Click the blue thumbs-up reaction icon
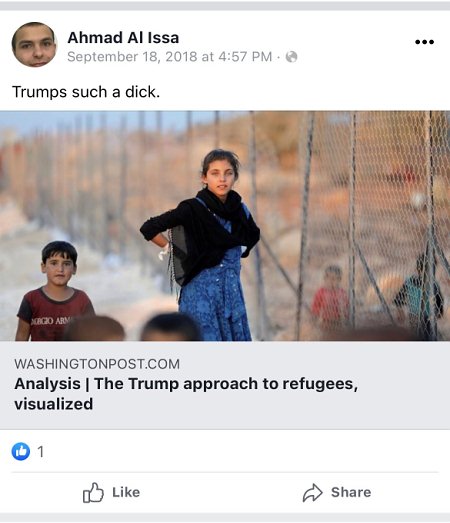This screenshot has height=523, width=450. pyautogui.click(x=21, y=451)
